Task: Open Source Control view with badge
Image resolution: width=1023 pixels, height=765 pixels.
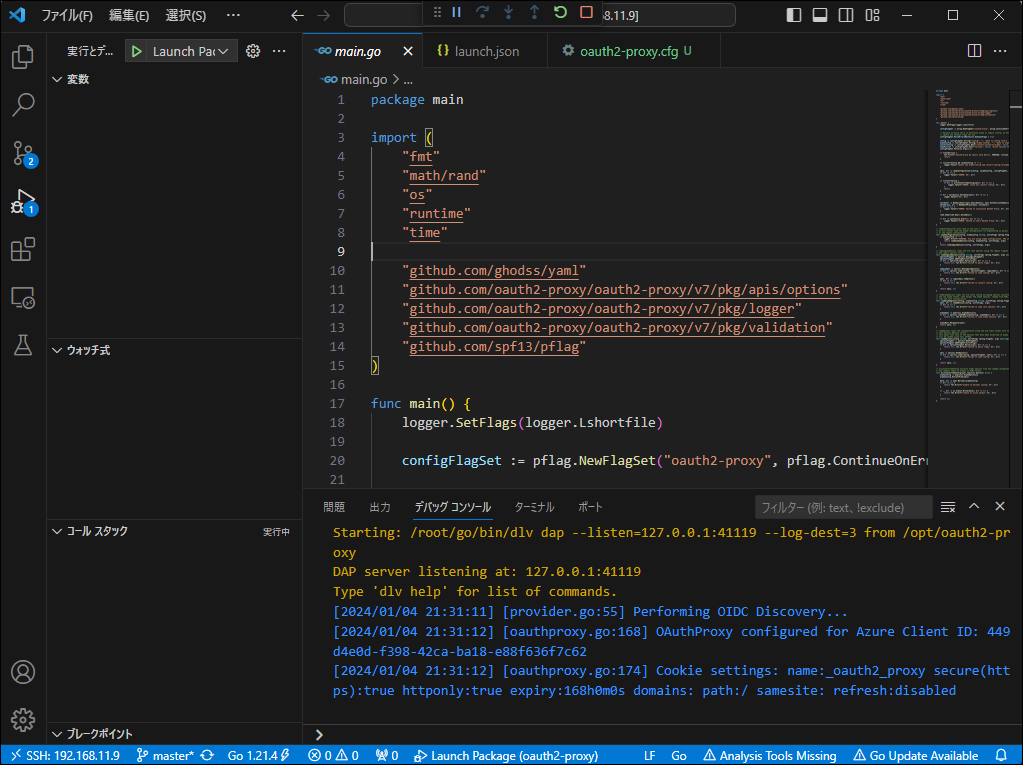Action: click(23, 153)
